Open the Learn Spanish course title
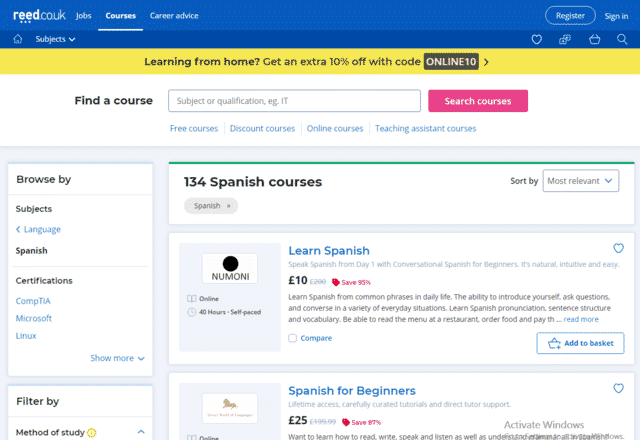The image size is (640, 440). (329, 251)
